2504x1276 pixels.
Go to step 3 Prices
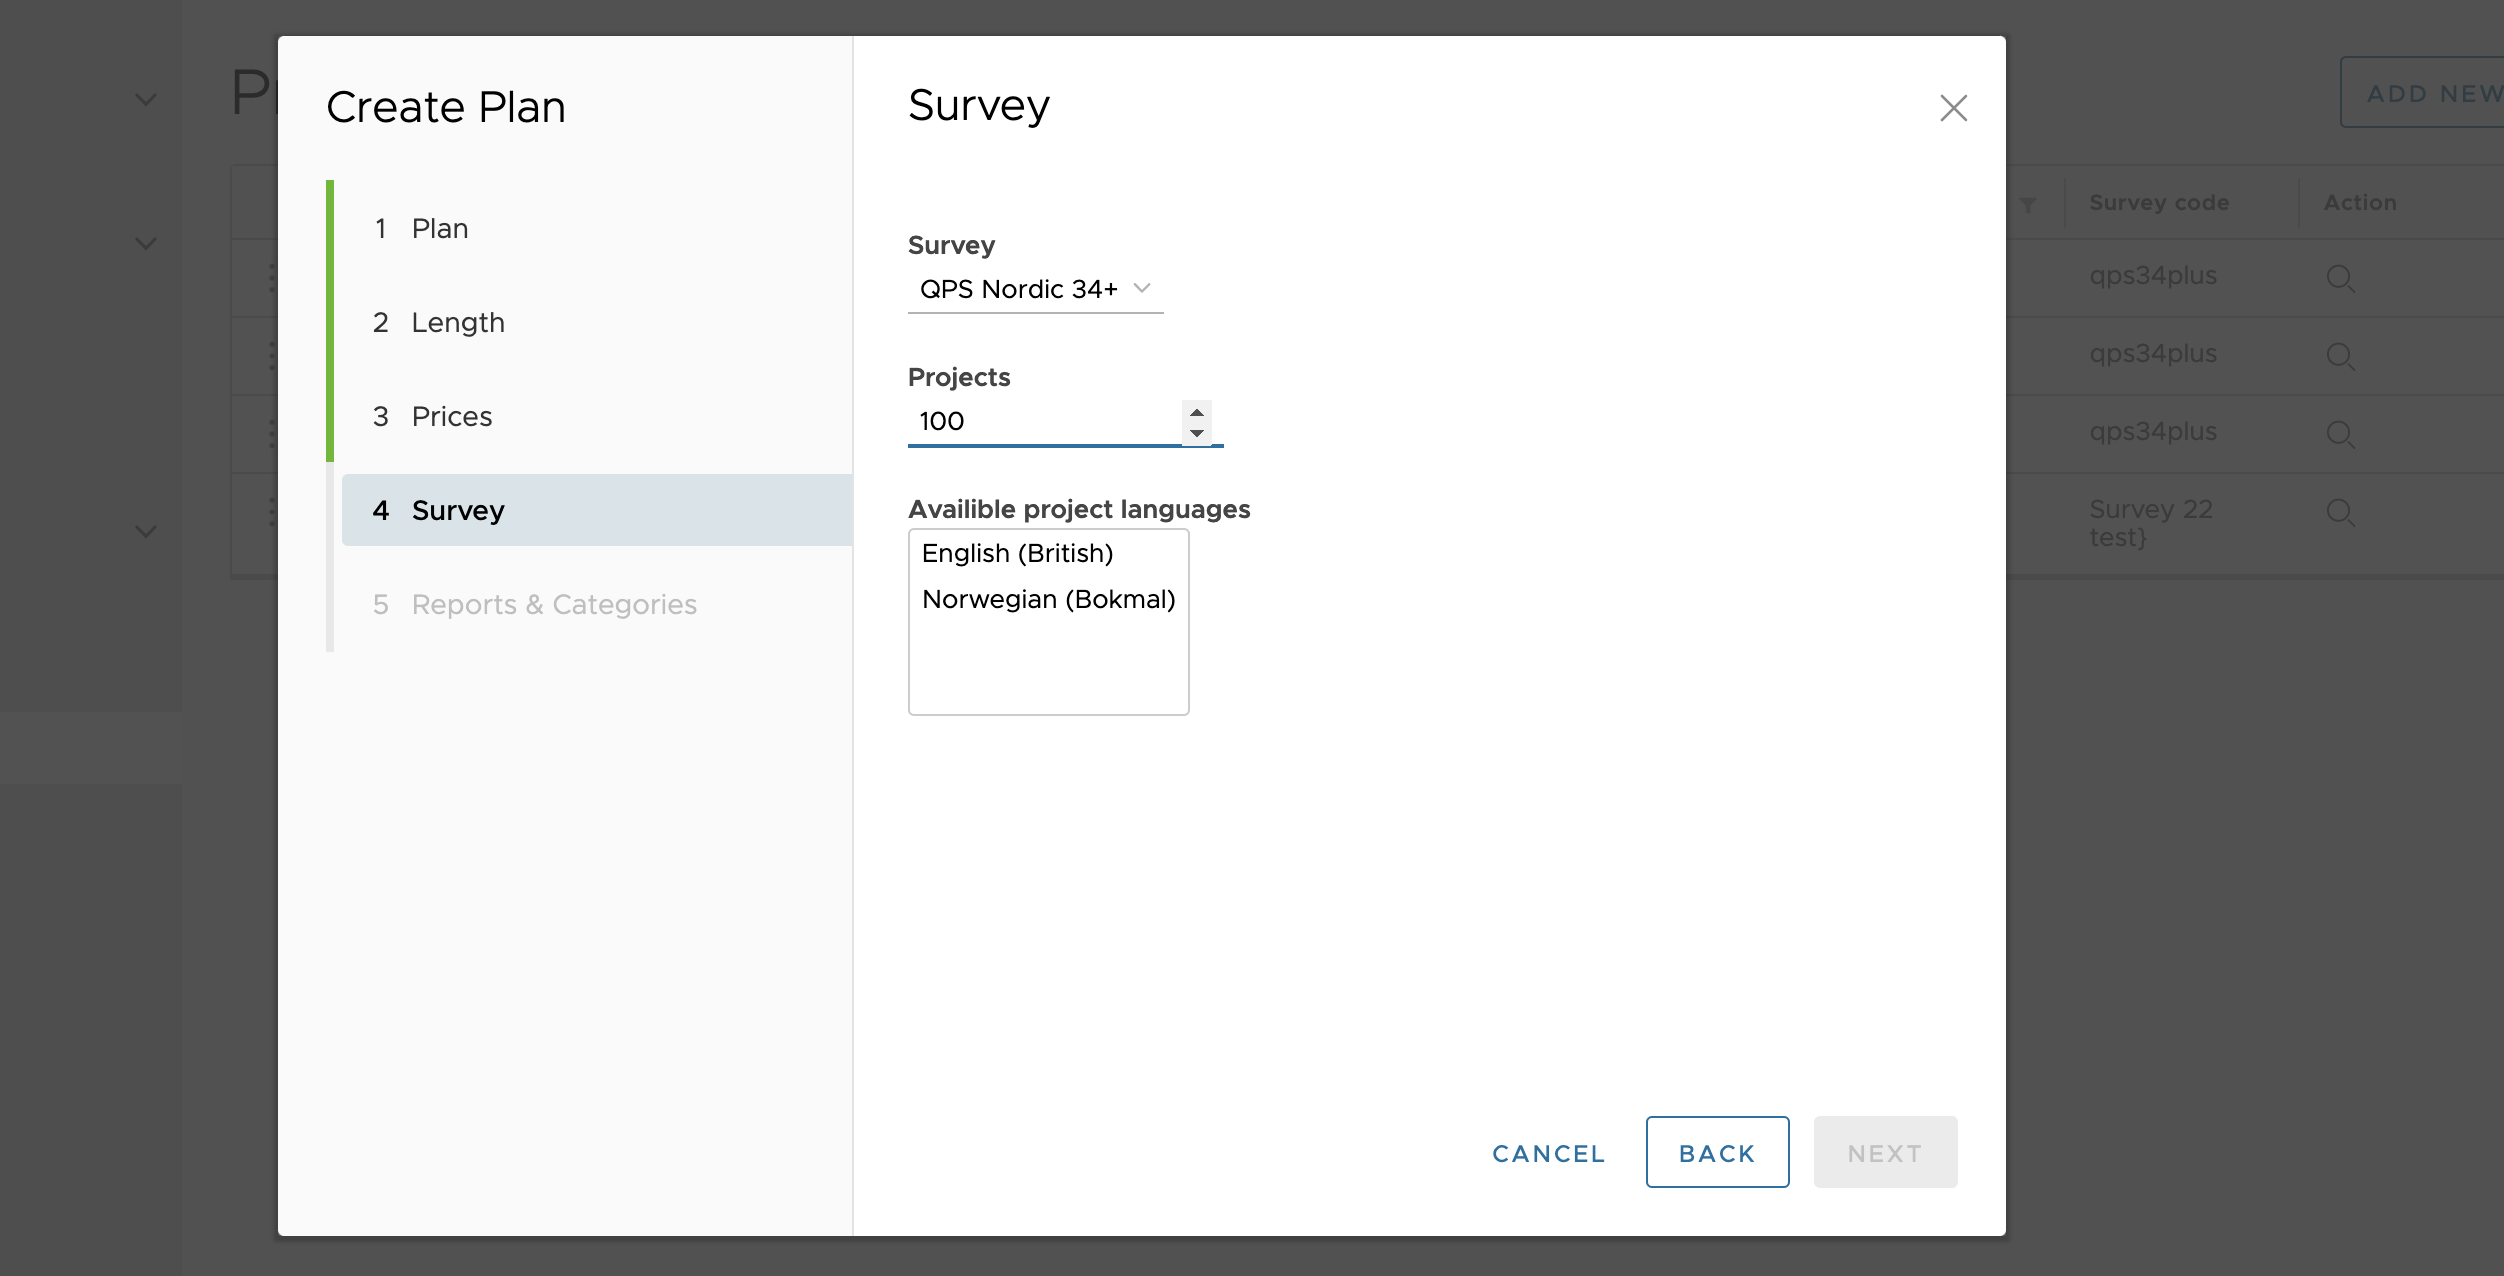[597, 416]
